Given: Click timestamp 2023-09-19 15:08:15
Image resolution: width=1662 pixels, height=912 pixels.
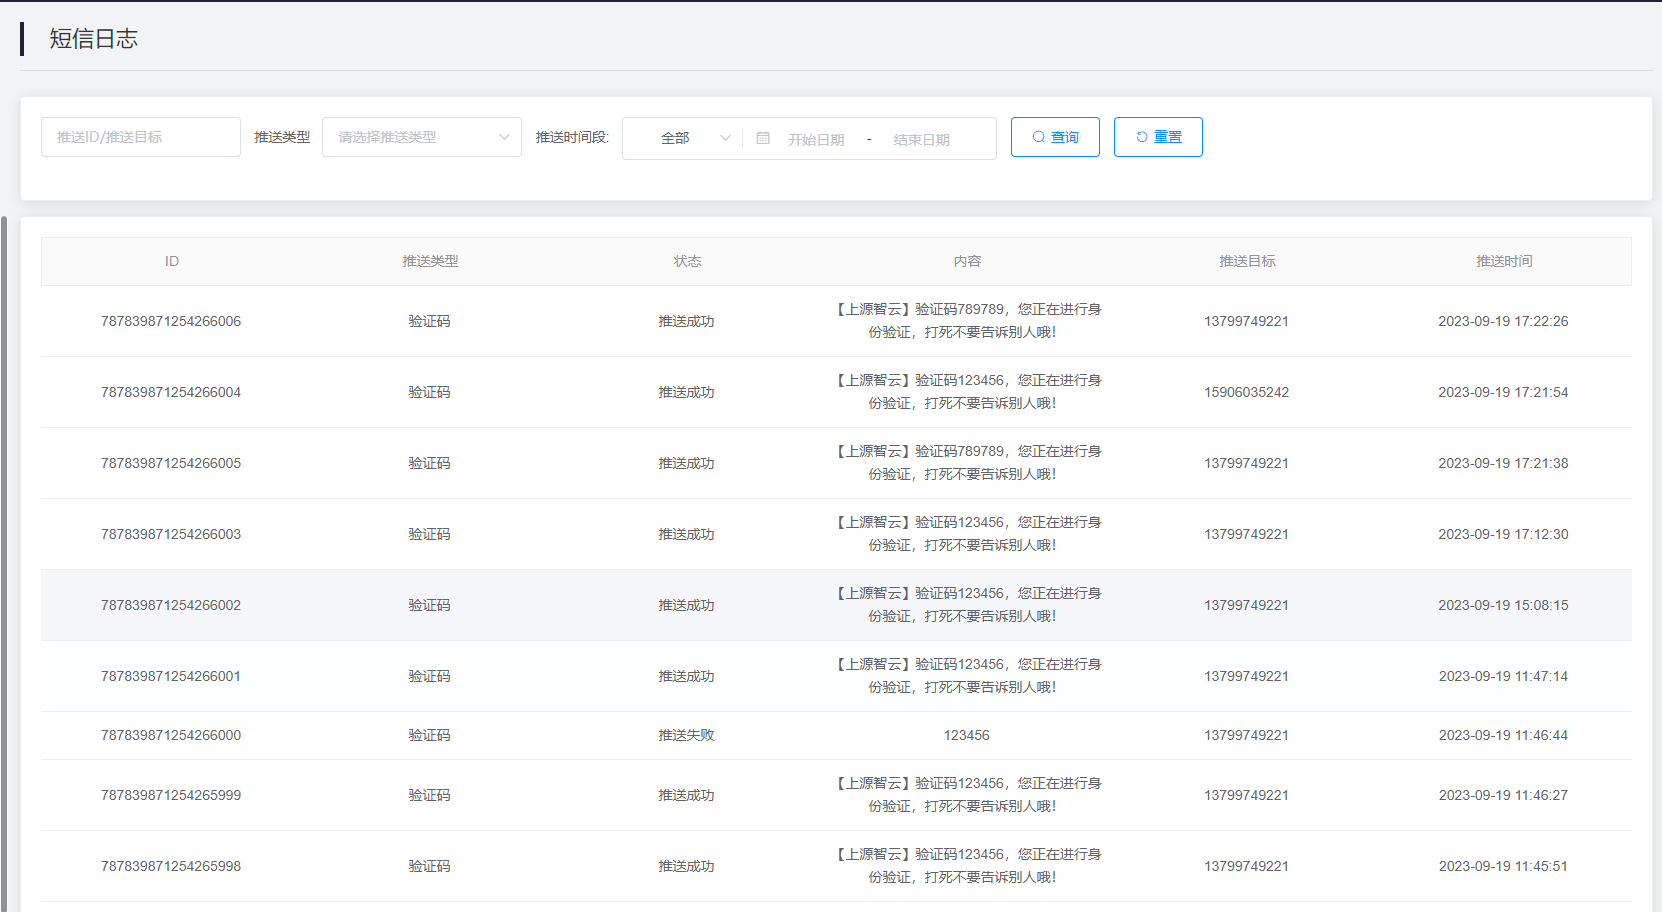Looking at the screenshot, I should pyautogui.click(x=1503, y=605).
